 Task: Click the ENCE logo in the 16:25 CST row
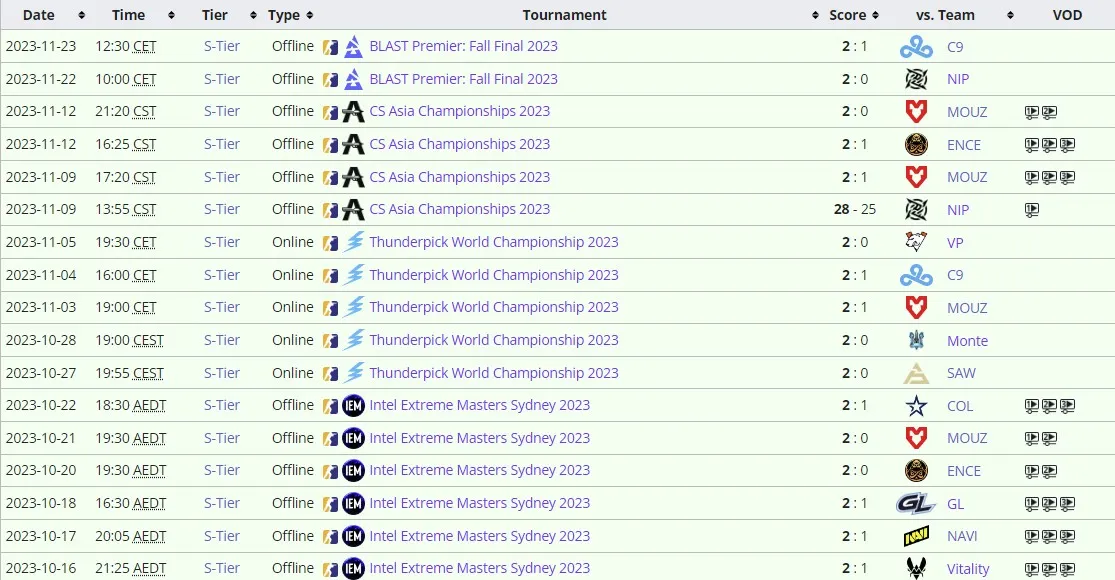click(x=916, y=144)
